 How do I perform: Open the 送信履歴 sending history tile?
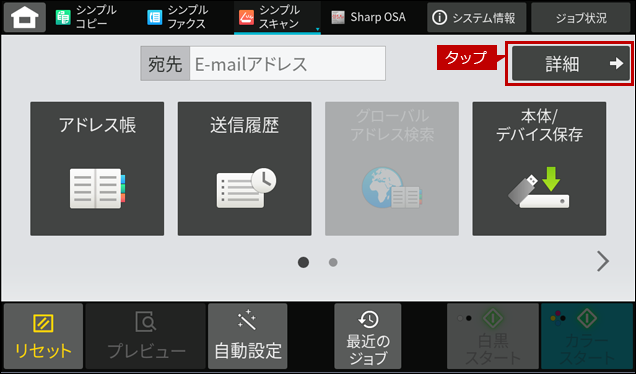pyautogui.click(x=245, y=169)
